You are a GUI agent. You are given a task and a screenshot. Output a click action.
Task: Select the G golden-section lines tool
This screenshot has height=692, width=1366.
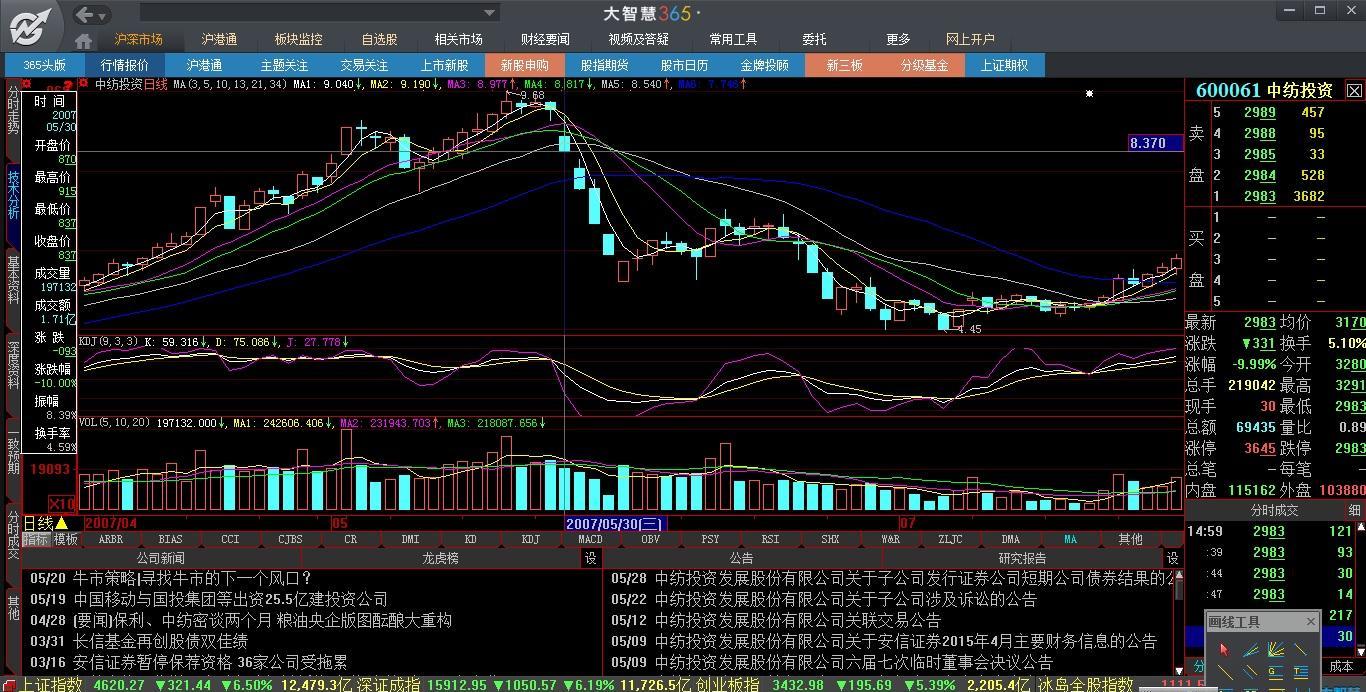coord(1276,672)
